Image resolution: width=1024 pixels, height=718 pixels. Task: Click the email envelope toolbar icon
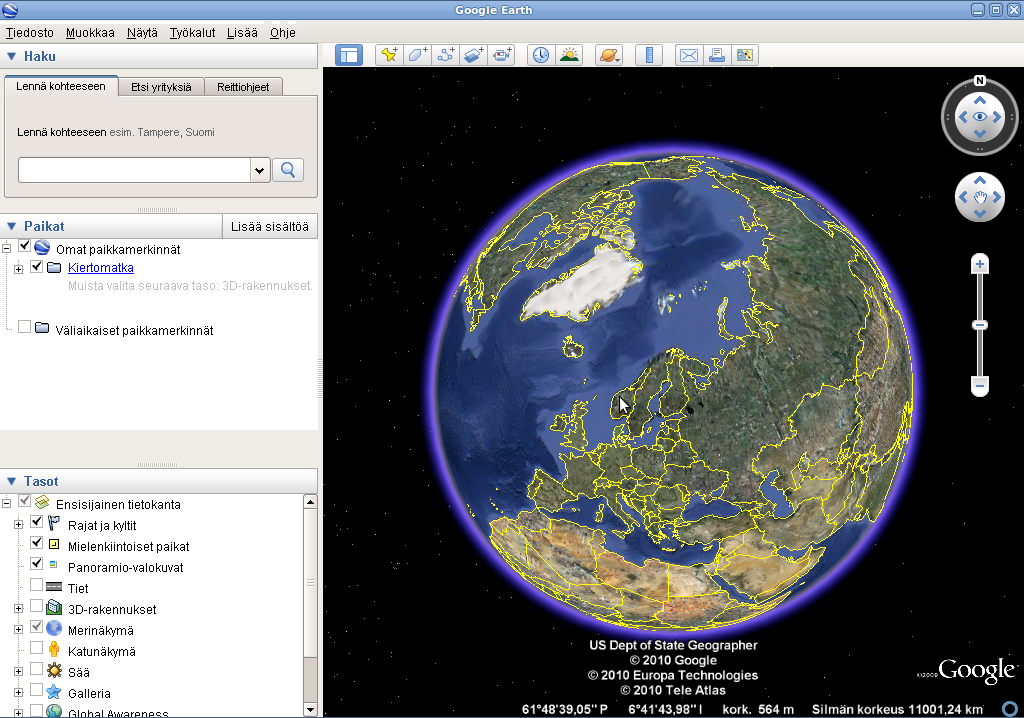688,55
